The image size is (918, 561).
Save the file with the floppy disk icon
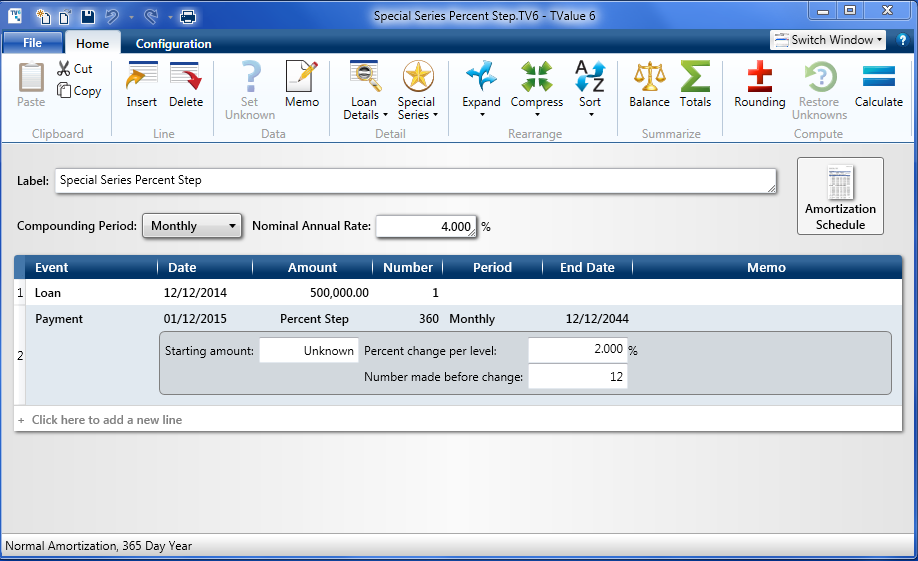pos(88,16)
